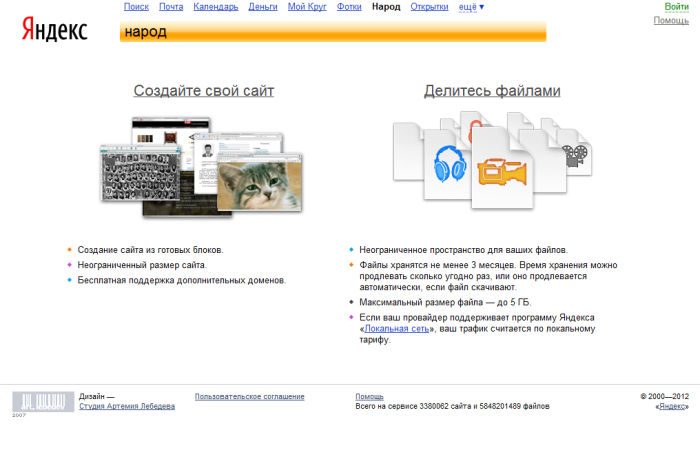700x468 pixels.
Task: Open Деньги service link
Action: (263, 7)
